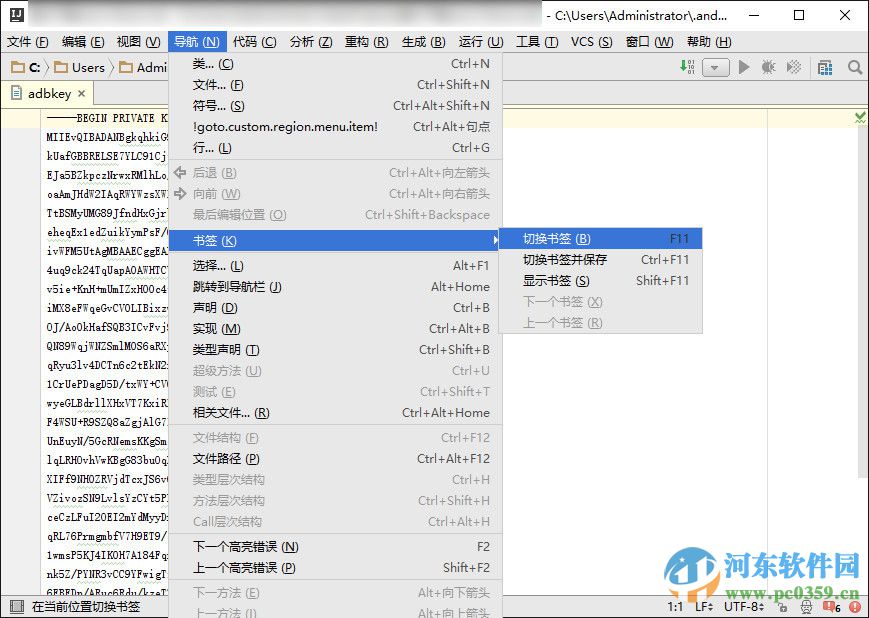Open the Hector inspections icon in status bar
The height and width of the screenshot is (618, 869).
[805, 607]
